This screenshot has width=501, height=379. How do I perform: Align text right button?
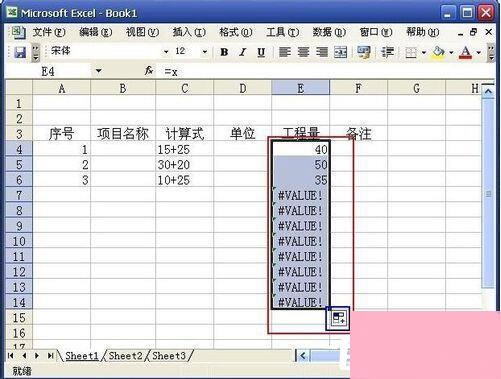pos(322,52)
